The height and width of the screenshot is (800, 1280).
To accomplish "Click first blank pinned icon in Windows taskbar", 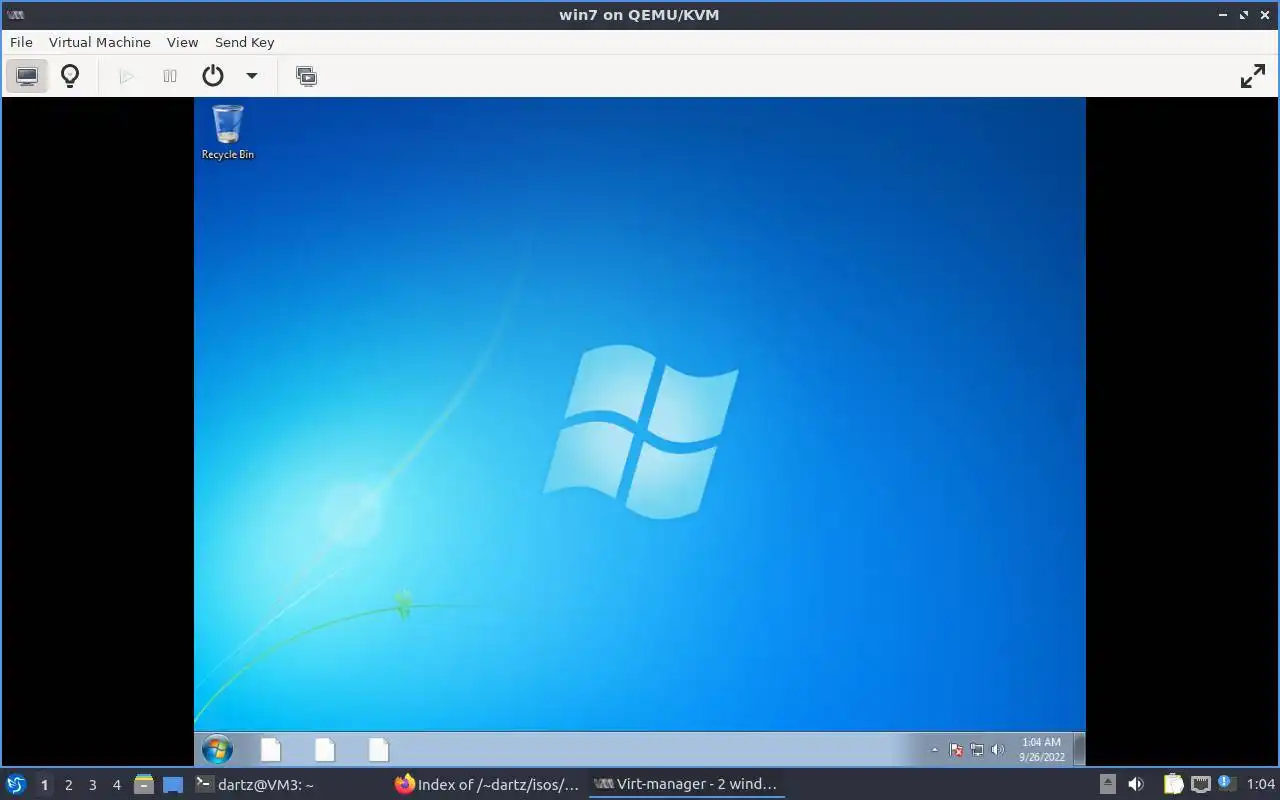I will pyautogui.click(x=271, y=749).
